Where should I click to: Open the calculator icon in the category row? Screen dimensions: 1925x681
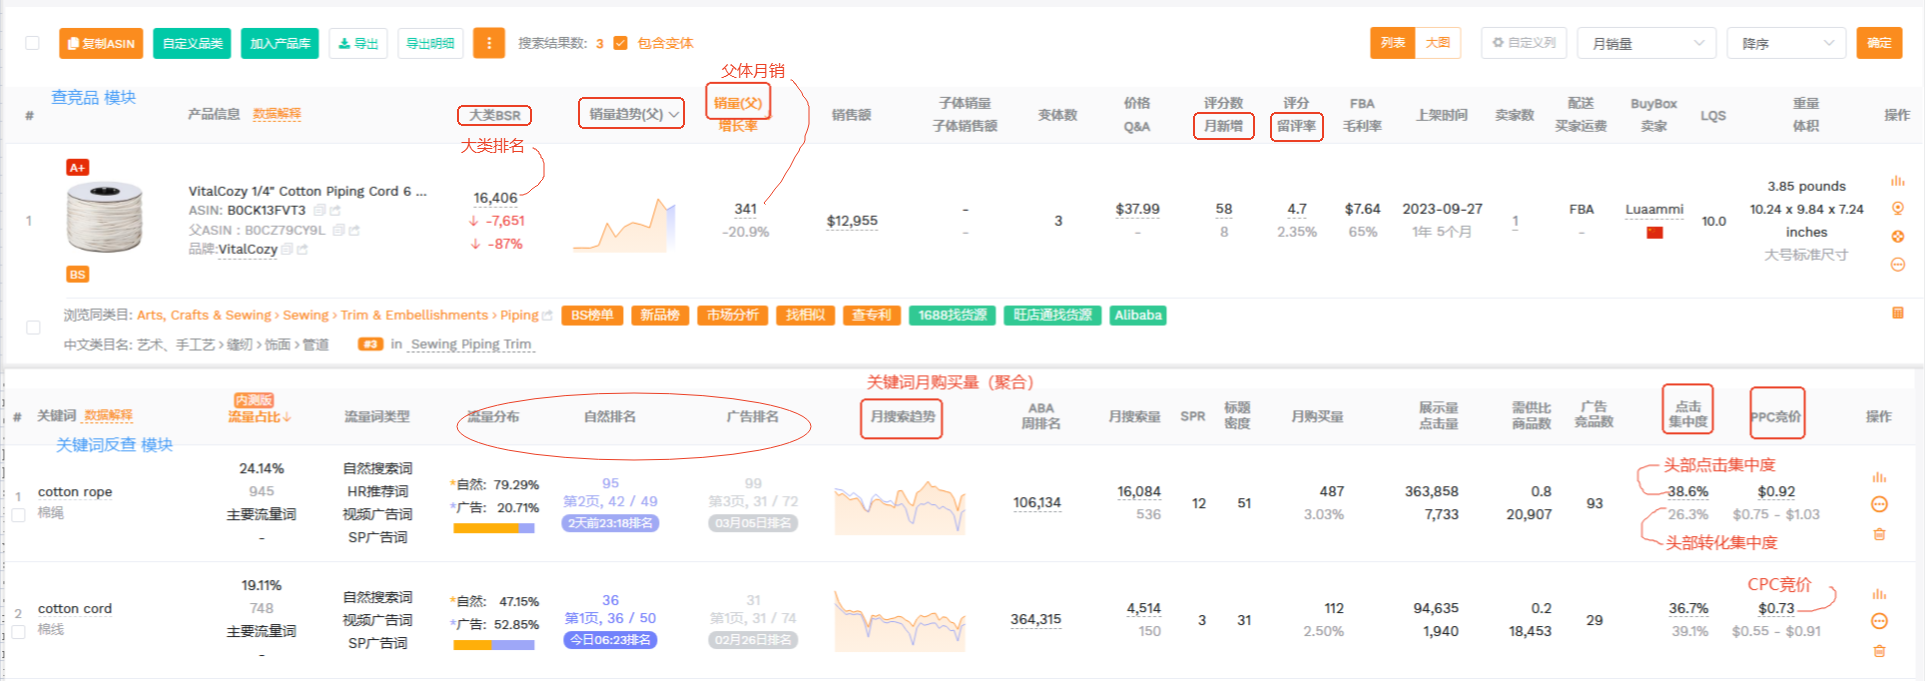(1897, 313)
